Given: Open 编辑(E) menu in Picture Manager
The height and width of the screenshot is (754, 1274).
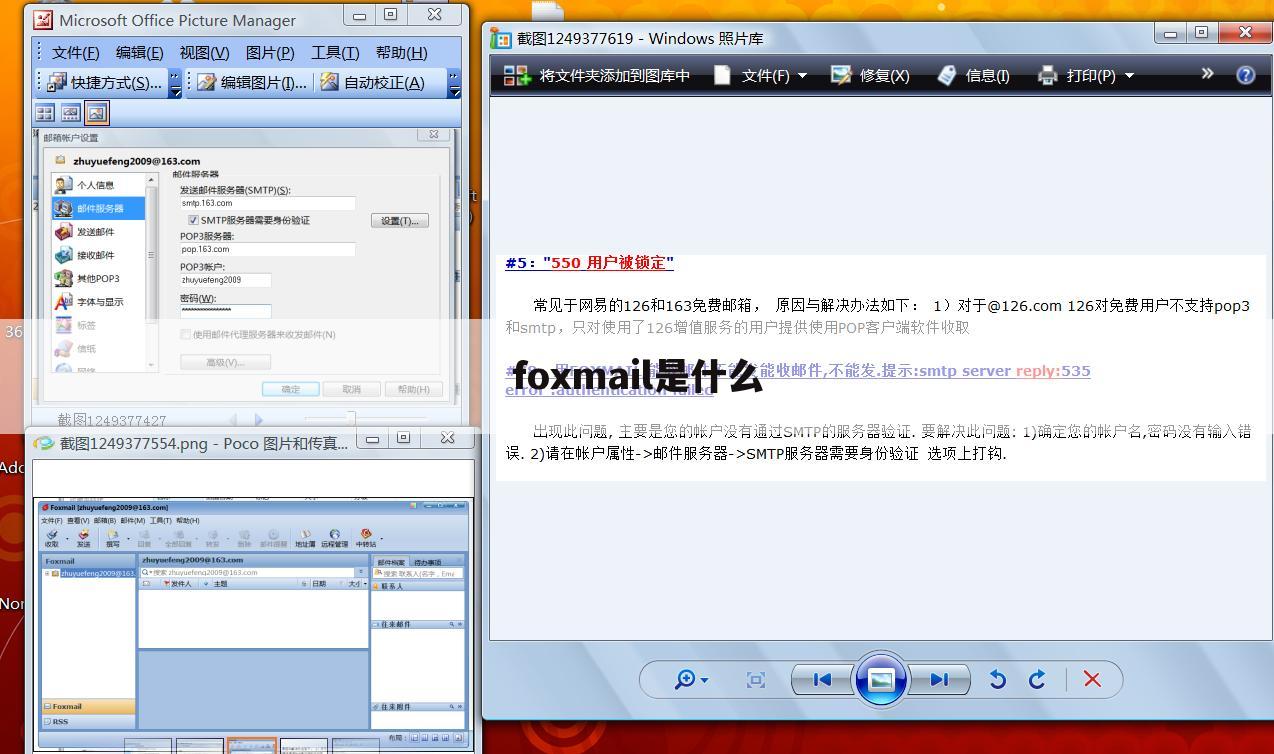Looking at the screenshot, I should tap(139, 52).
